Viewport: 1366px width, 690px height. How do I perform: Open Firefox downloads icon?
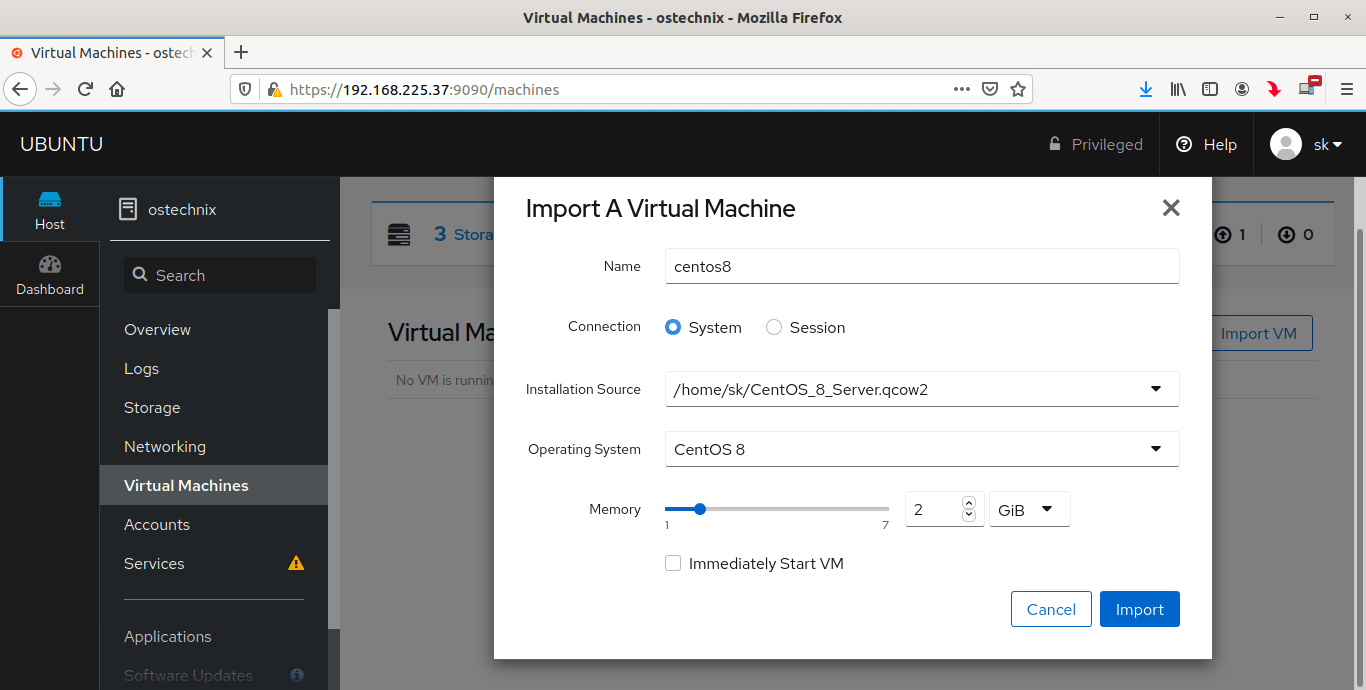(1146, 89)
